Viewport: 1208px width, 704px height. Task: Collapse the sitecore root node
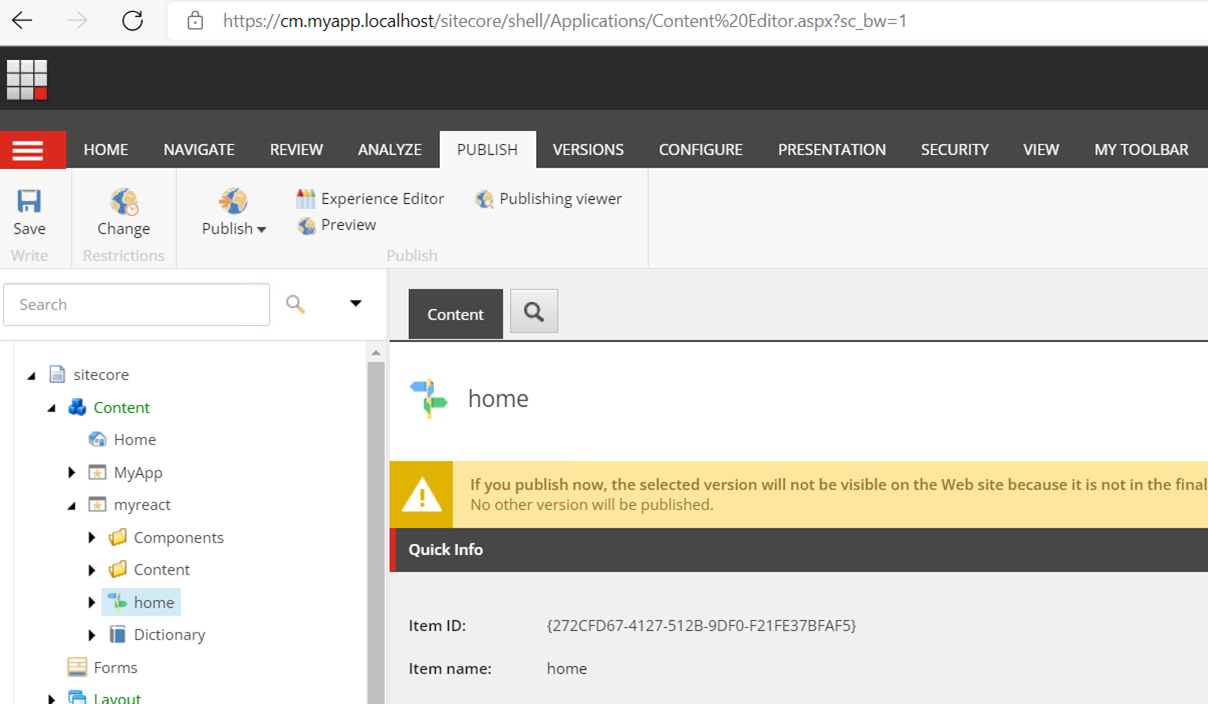[x=31, y=375]
